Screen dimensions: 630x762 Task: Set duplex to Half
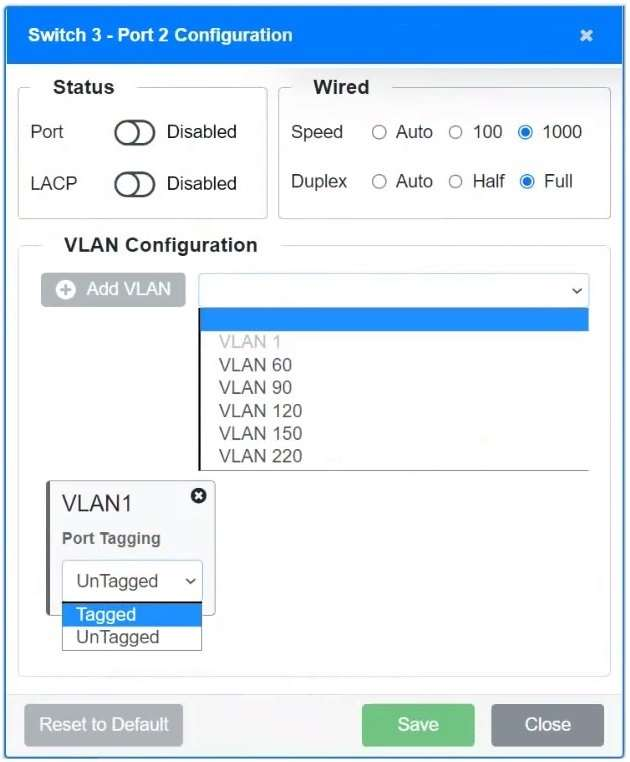[x=456, y=182]
